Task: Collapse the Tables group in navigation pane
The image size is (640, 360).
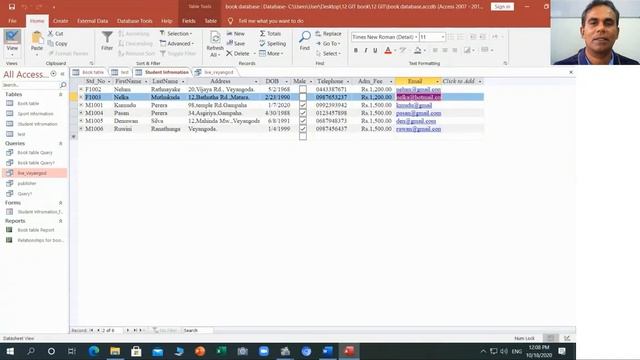Action: pos(60,94)
